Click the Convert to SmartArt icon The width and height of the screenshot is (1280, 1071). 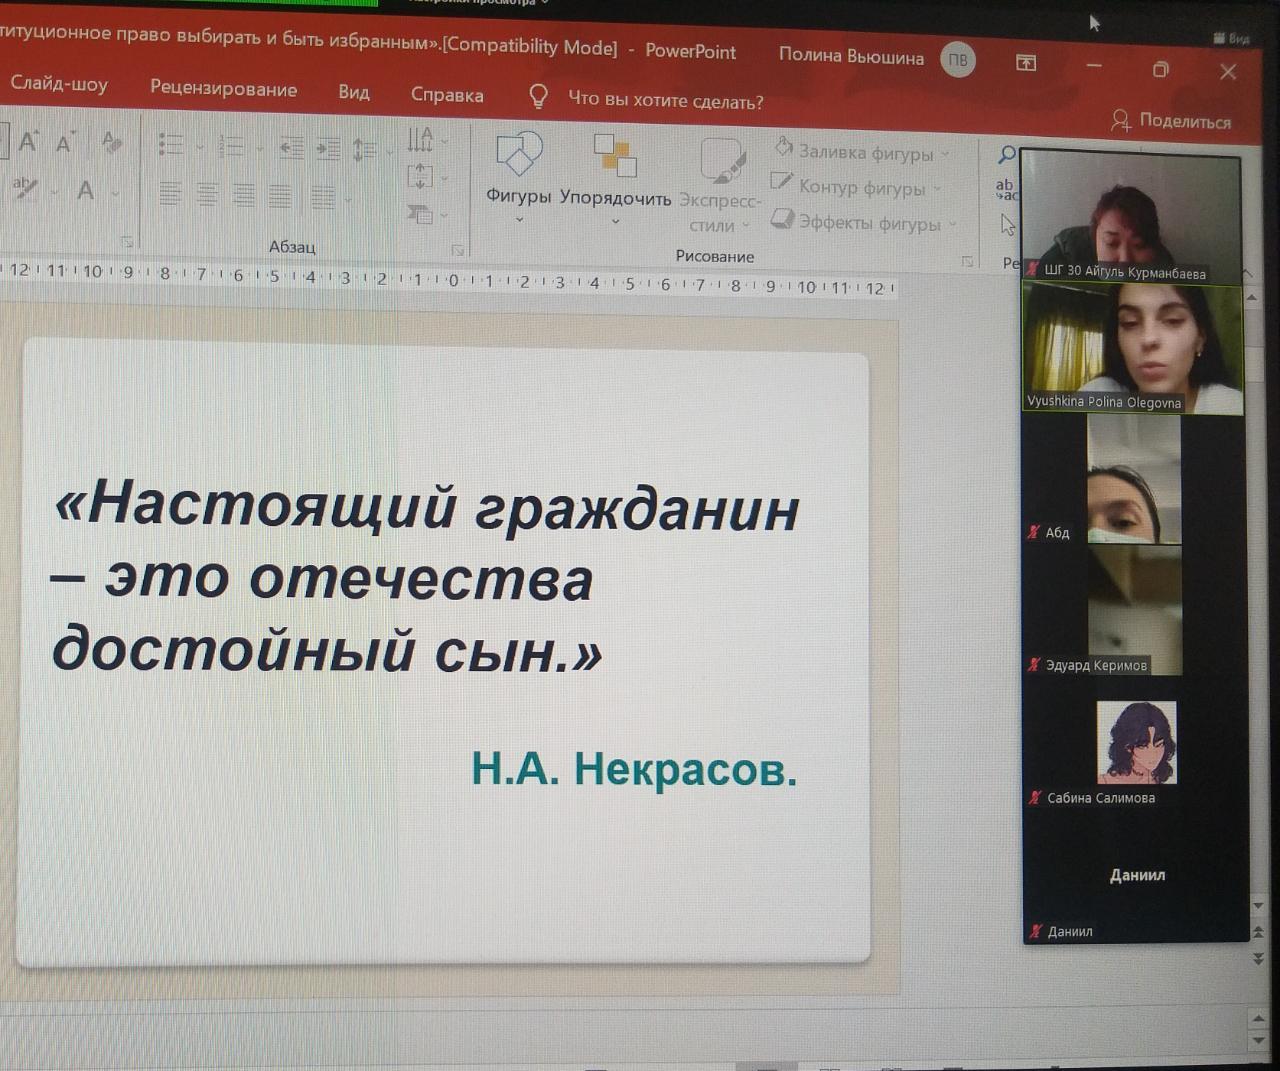pyautogui.click(x=420, y=213)
